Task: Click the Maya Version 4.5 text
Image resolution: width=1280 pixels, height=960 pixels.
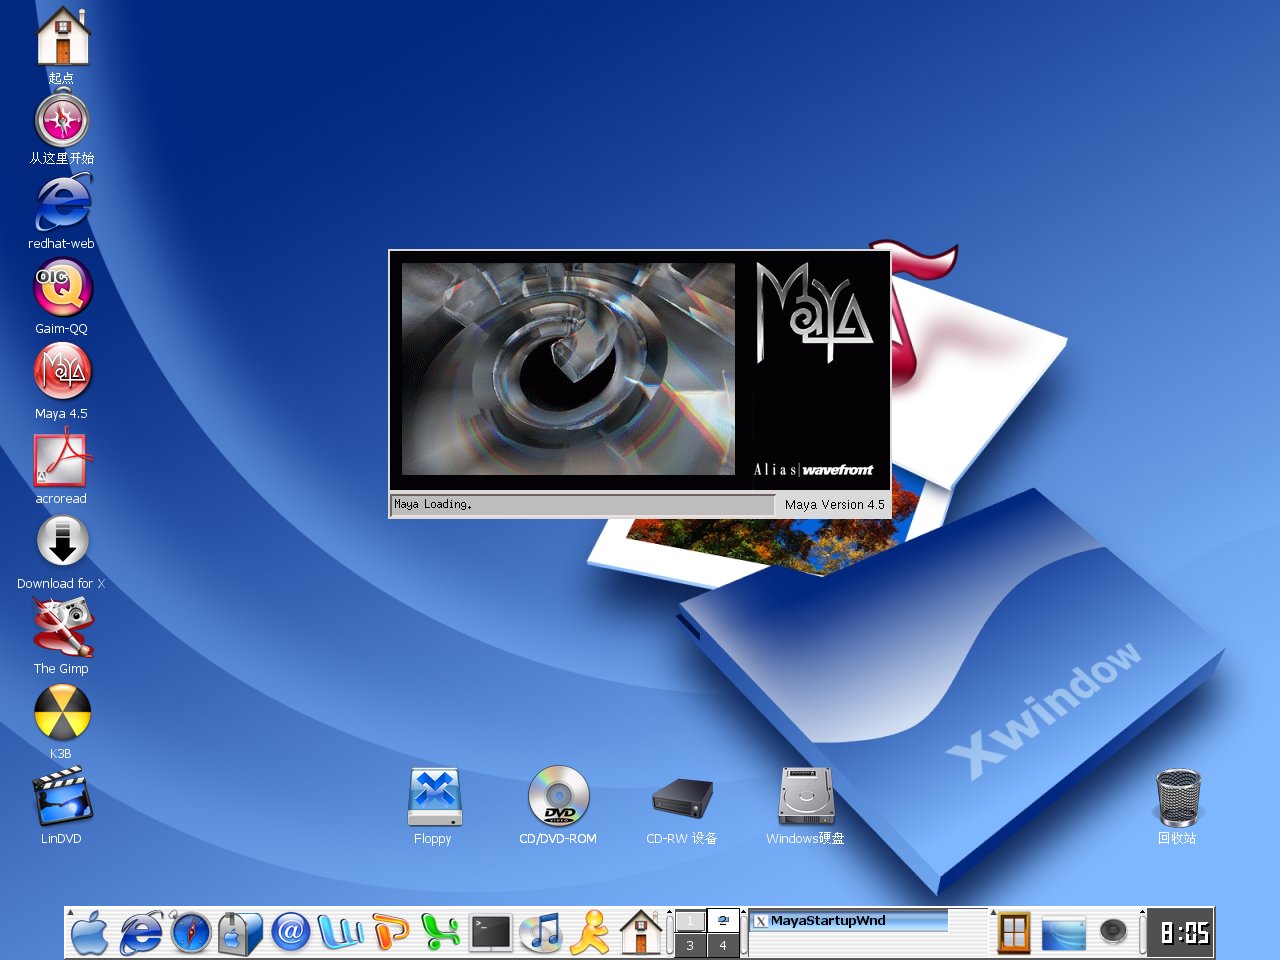Action: pyautogui.click(x=835, y=505)
